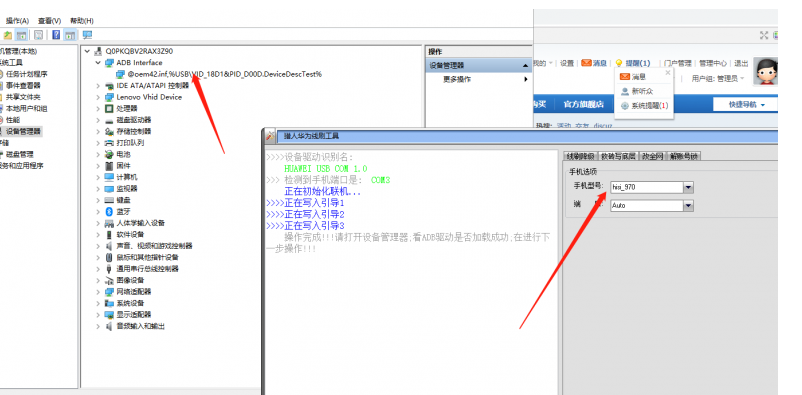Click the 退出 logout link
The image size is (802, 395).
coord(741,63)
